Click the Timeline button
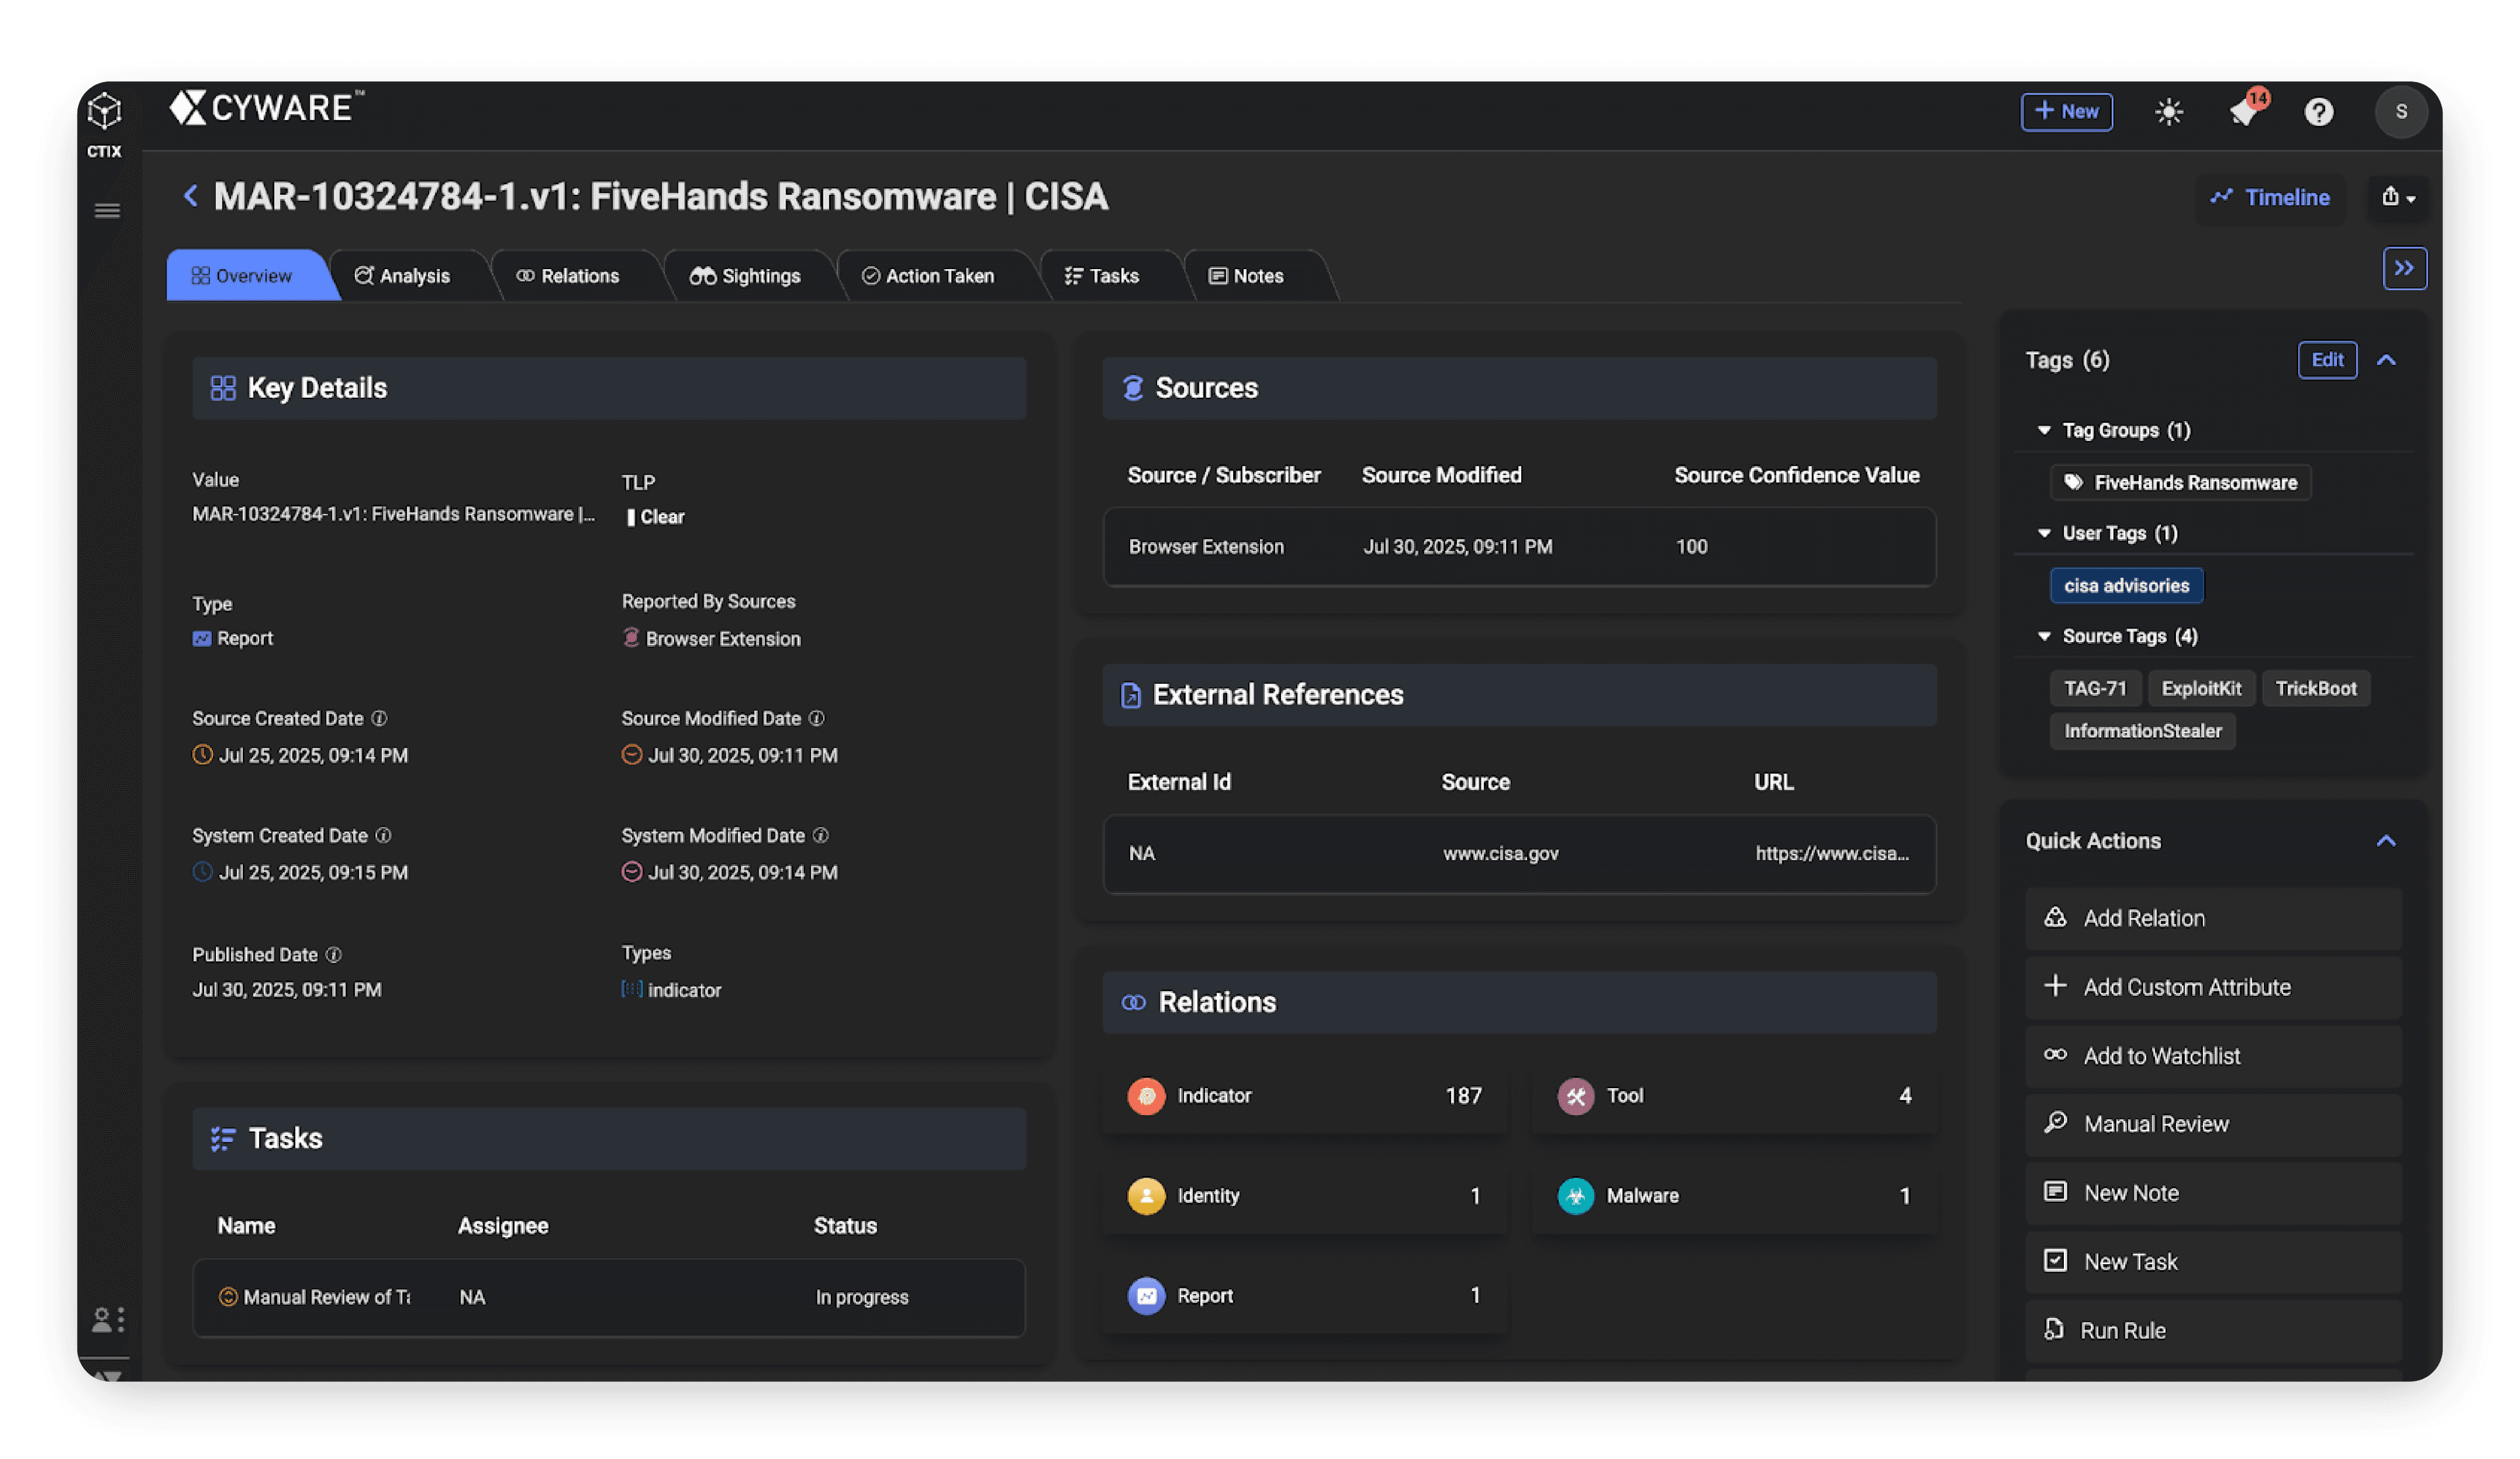2520x1459 pixels. point(2270,198)
